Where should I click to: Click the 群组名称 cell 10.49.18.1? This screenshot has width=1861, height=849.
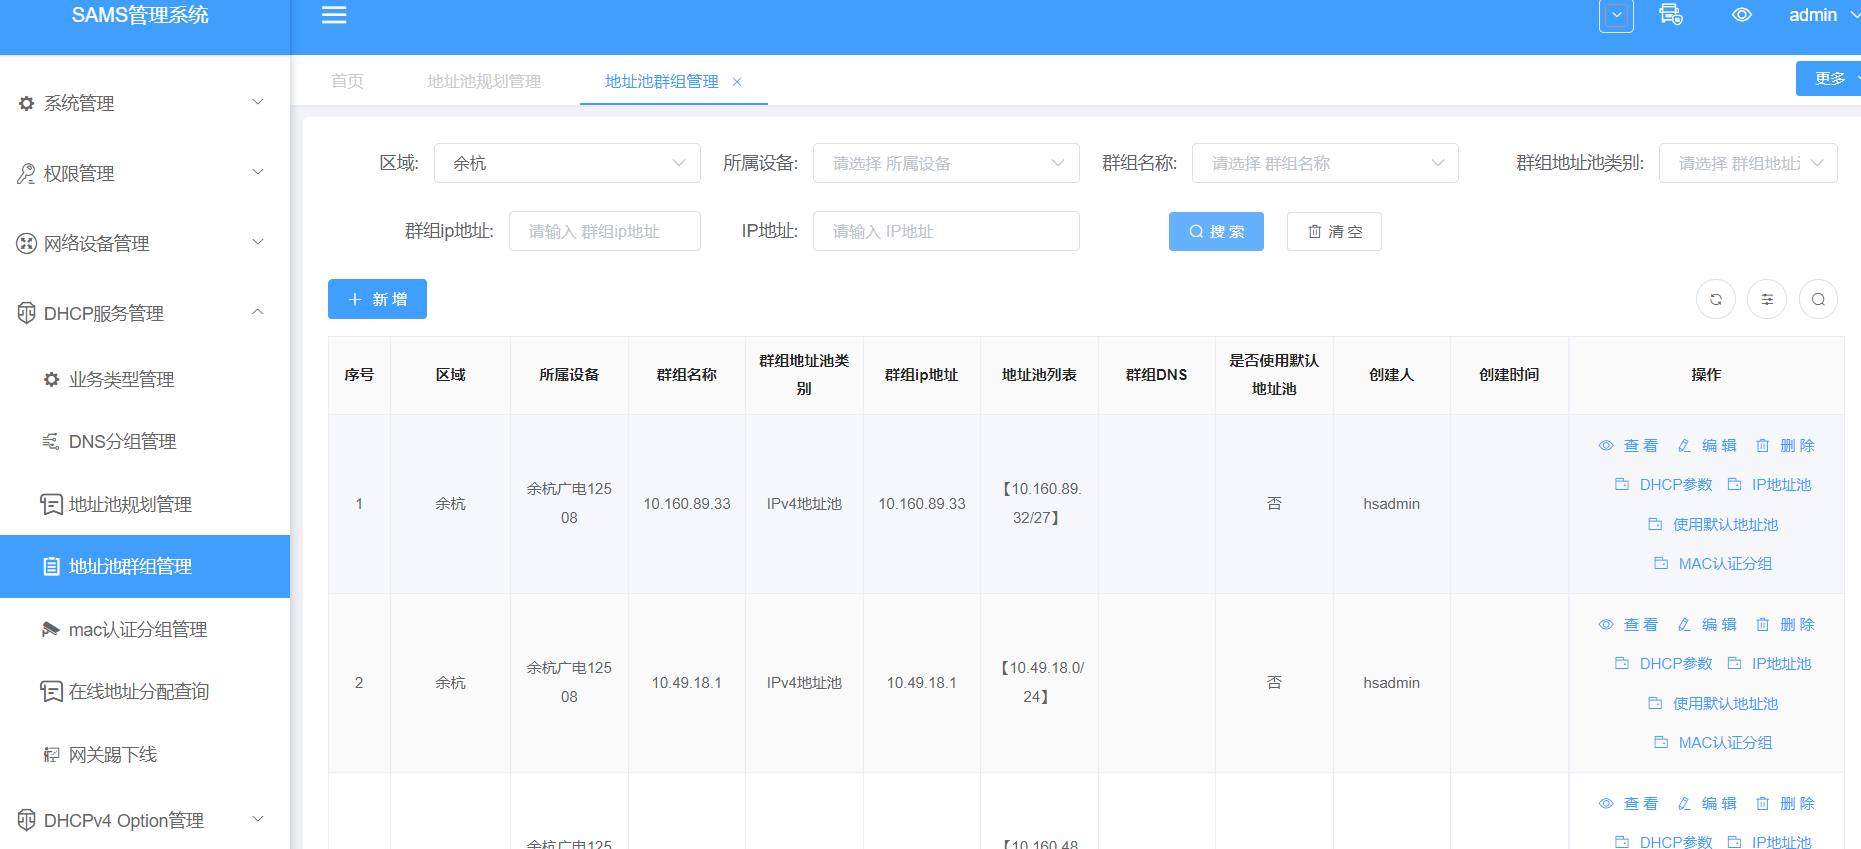pos(687,682)
